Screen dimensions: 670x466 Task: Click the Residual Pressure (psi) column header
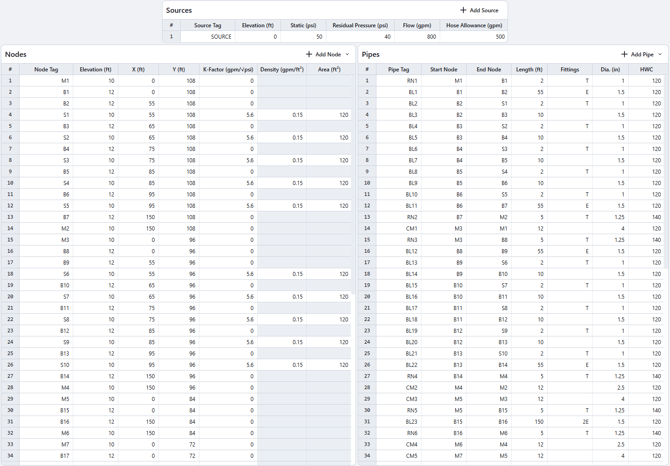pyautogui.click(x=360, y=25)
